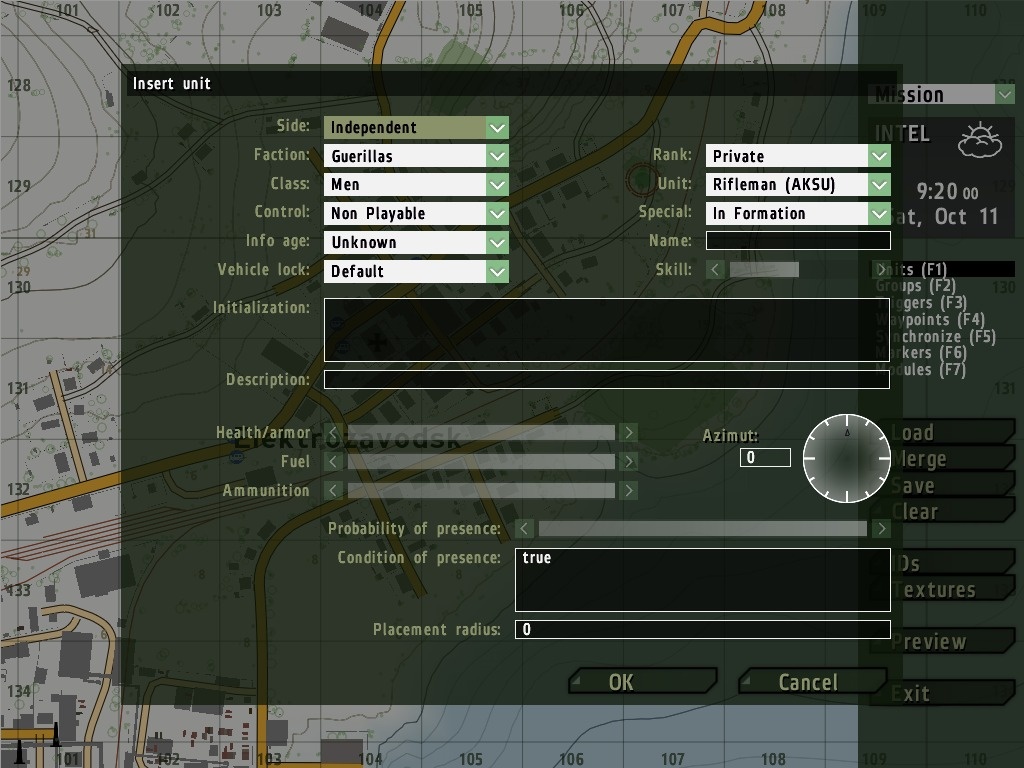This screenshot has width=1024, height=768.
Task: Switch to Markers (F6) mode
Action: pyautogui.click(x=921, y=353)
